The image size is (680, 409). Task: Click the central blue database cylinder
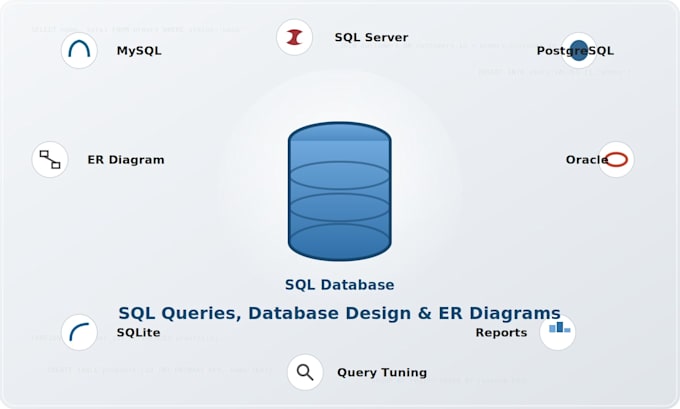coord(340,191)
